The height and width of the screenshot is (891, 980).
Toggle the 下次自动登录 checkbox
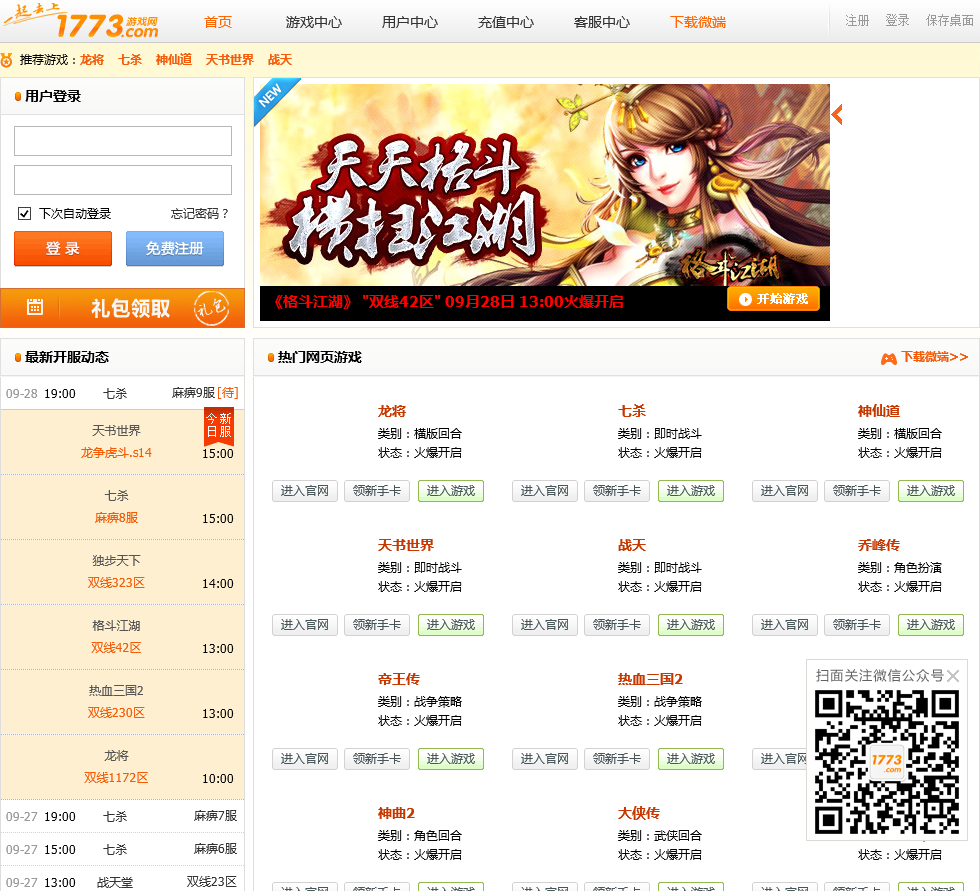(x=24, y=214)
